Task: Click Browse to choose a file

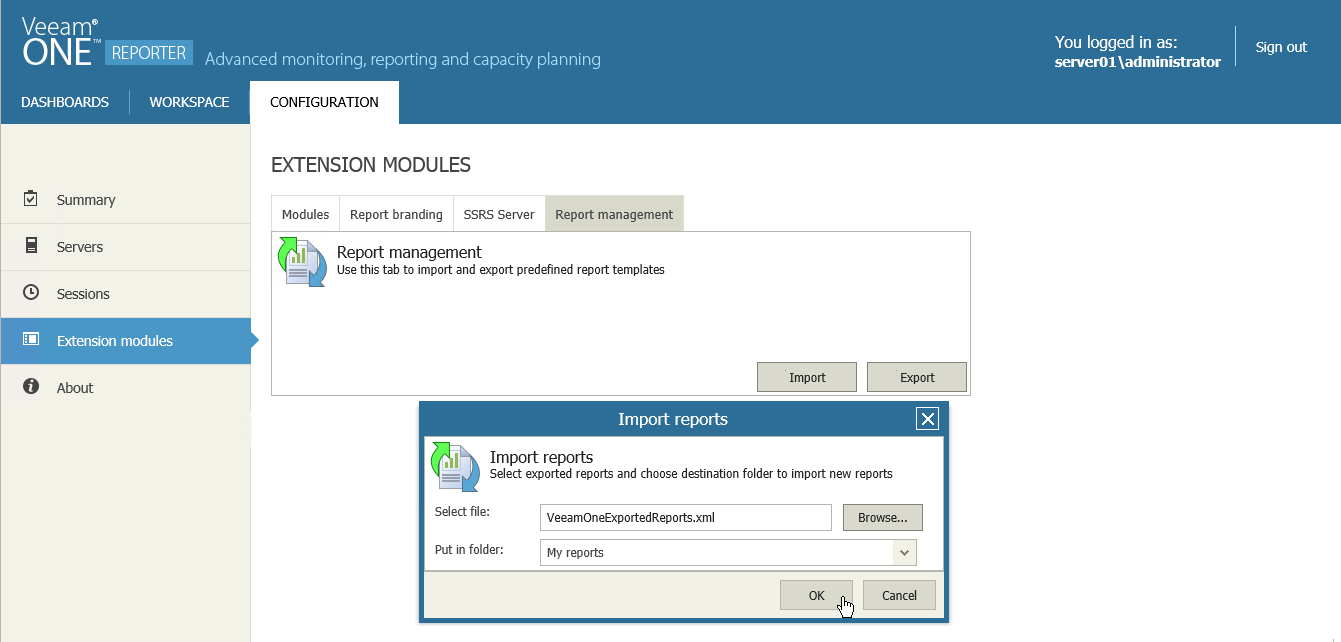Action: [x=883, y=517]
